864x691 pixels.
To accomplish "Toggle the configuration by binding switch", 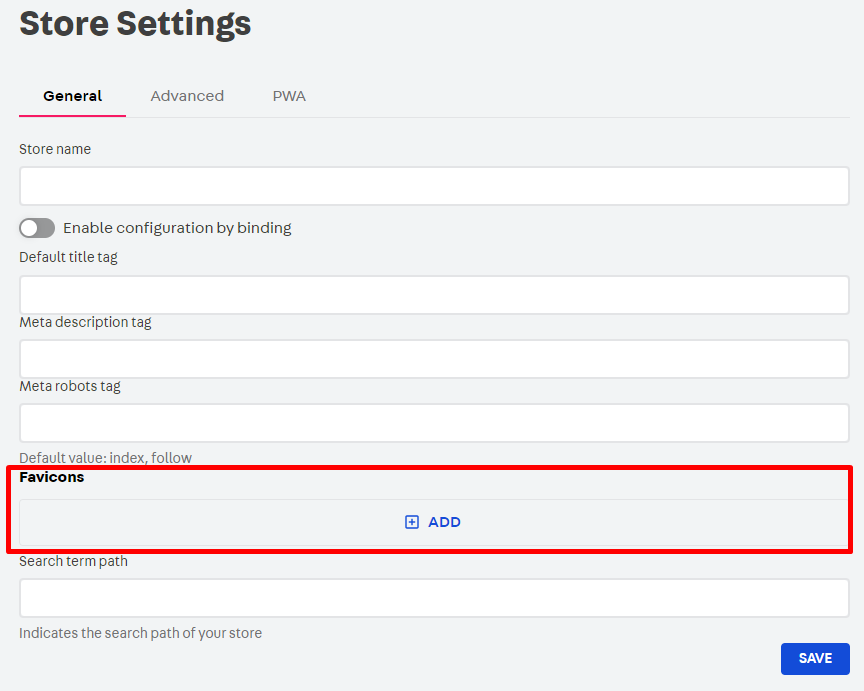I will point(37,228).
